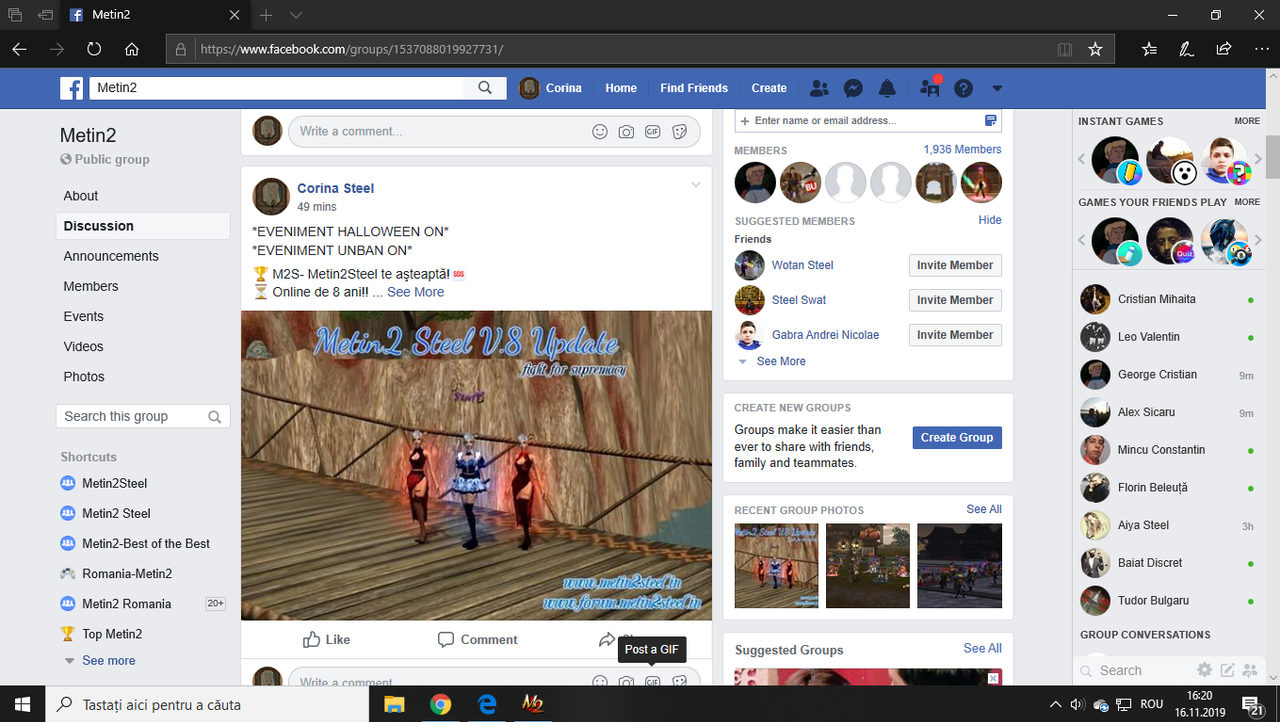1280x722 pixels.
Task: Open post options arrow on Corina Steel post
Action: [x=696, y=185]
